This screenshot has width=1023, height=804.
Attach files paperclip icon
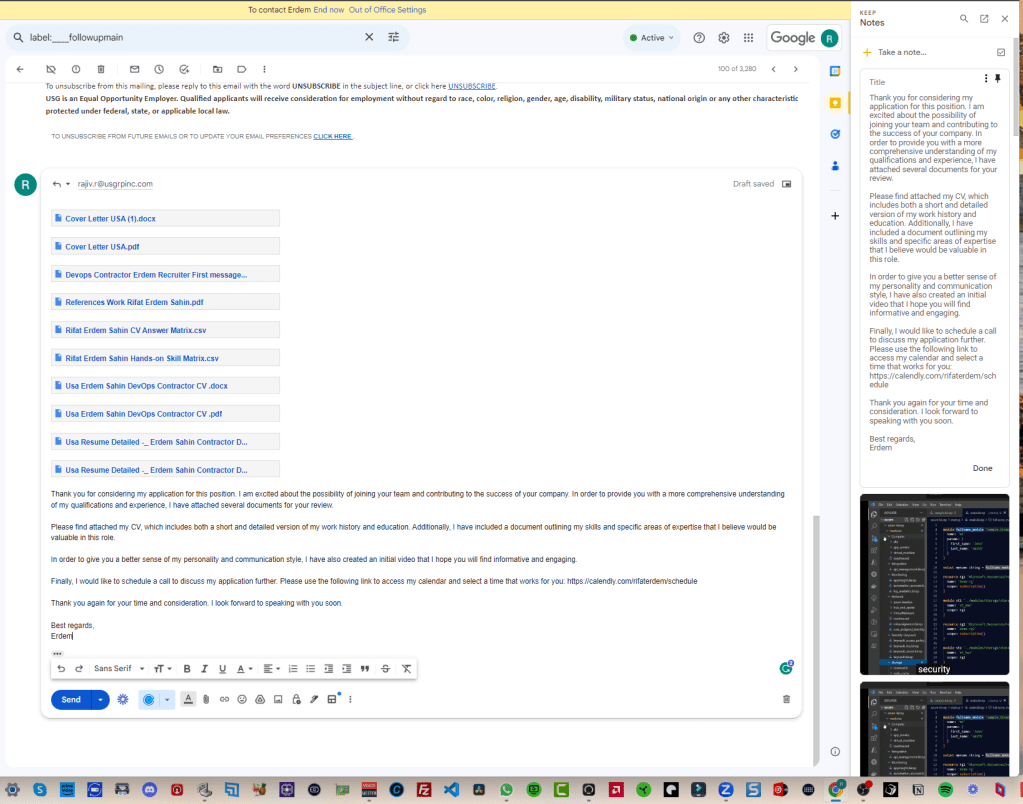click(x=206, y=699)
